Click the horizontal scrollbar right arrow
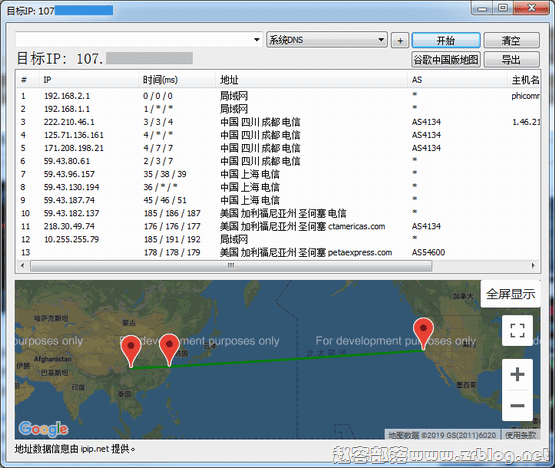Screen dimensions: 555x468 coord(533,266)
